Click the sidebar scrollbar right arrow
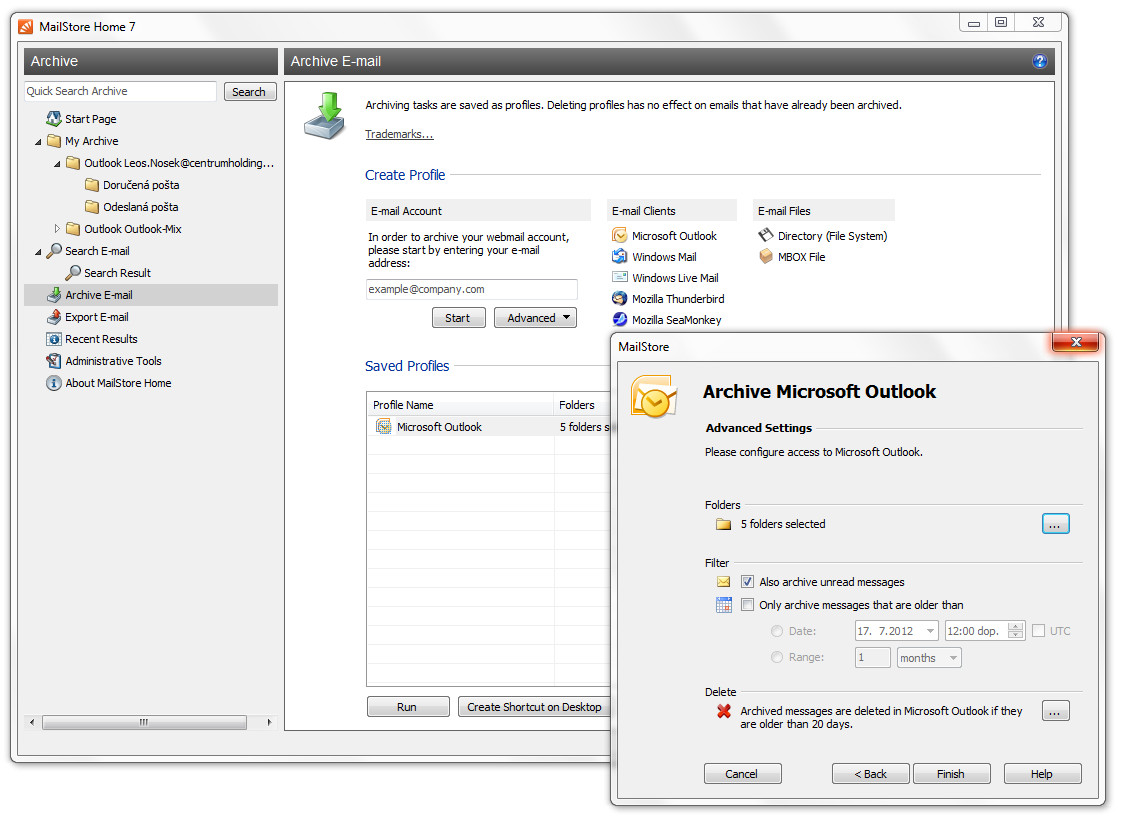The height and width of the screenshot is (817, 1121). click(x=269, y=723)
